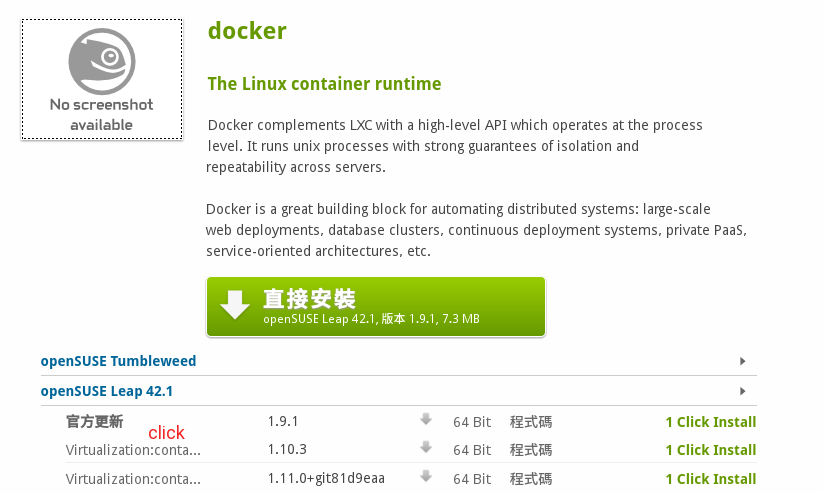
Task: Open the openSUSE Tumbleweed heading
Action: coord(118,361)
